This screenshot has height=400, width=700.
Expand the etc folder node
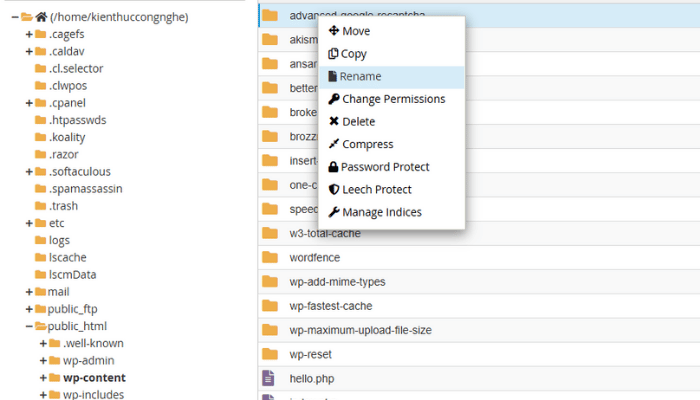(29, 223)
